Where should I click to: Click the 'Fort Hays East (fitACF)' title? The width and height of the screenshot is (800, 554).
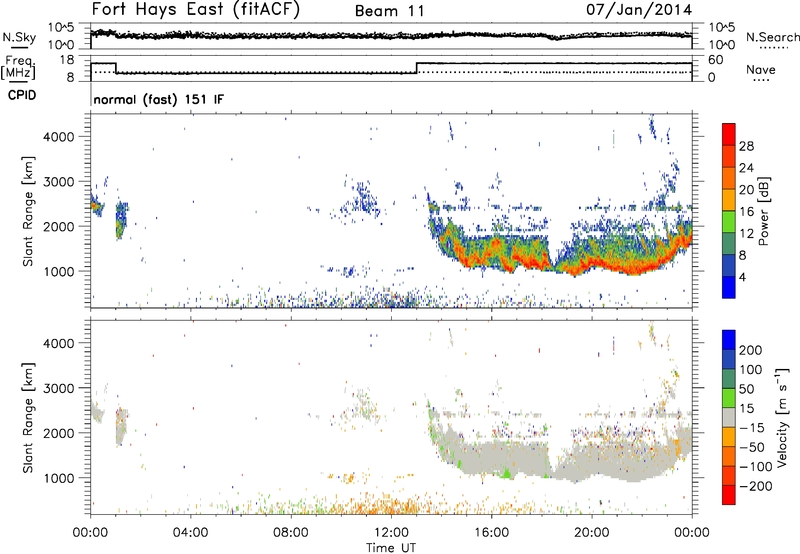point(195,10)
